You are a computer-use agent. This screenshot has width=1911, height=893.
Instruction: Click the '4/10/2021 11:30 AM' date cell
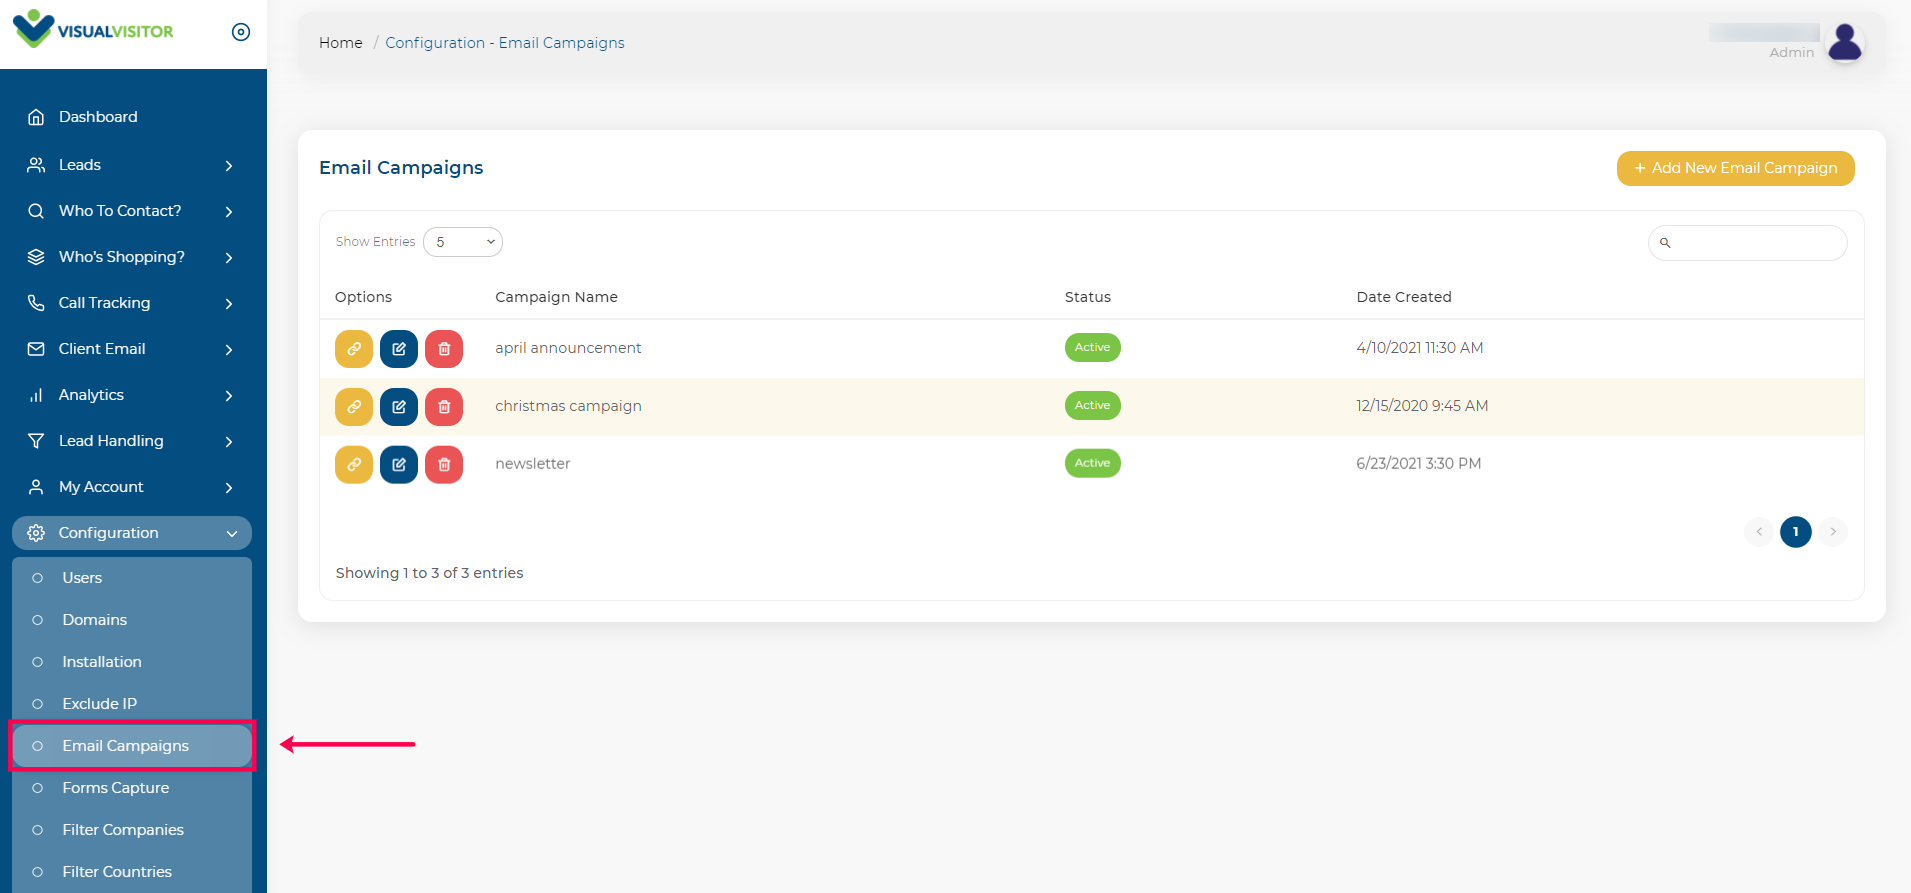1420,348
